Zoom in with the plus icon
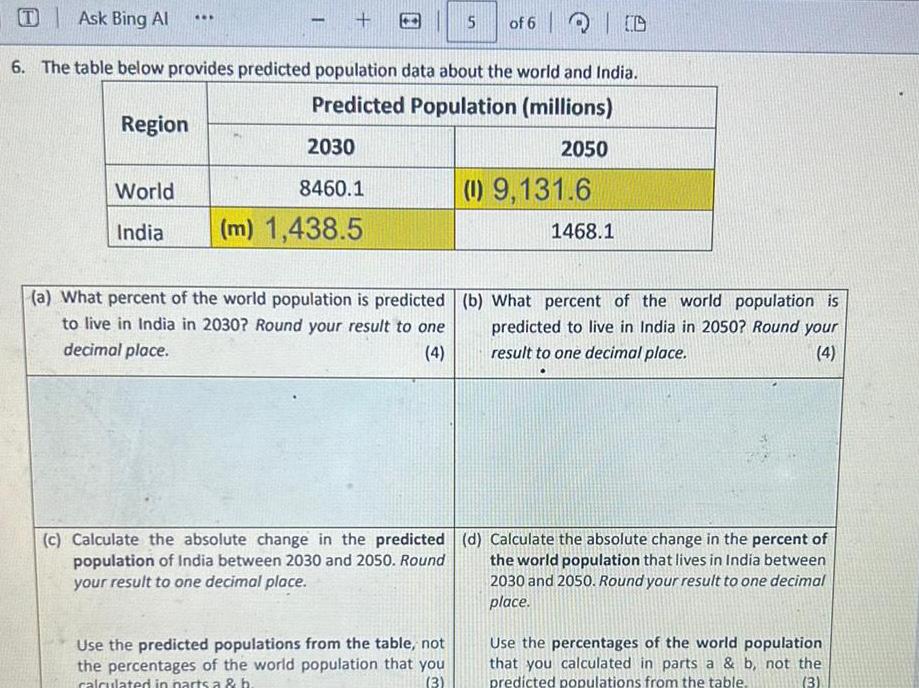 [363, 21]
